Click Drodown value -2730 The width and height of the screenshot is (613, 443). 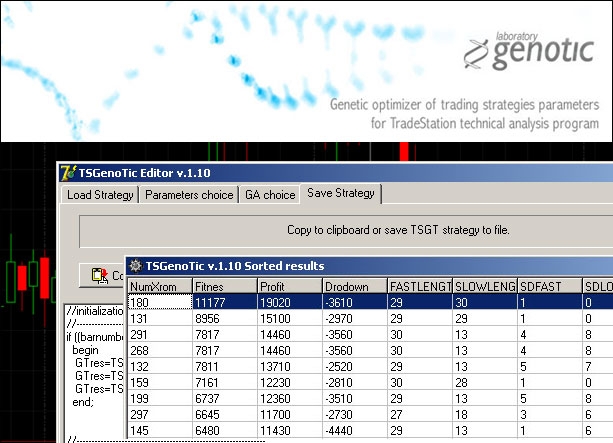click(x=339, y=415)
